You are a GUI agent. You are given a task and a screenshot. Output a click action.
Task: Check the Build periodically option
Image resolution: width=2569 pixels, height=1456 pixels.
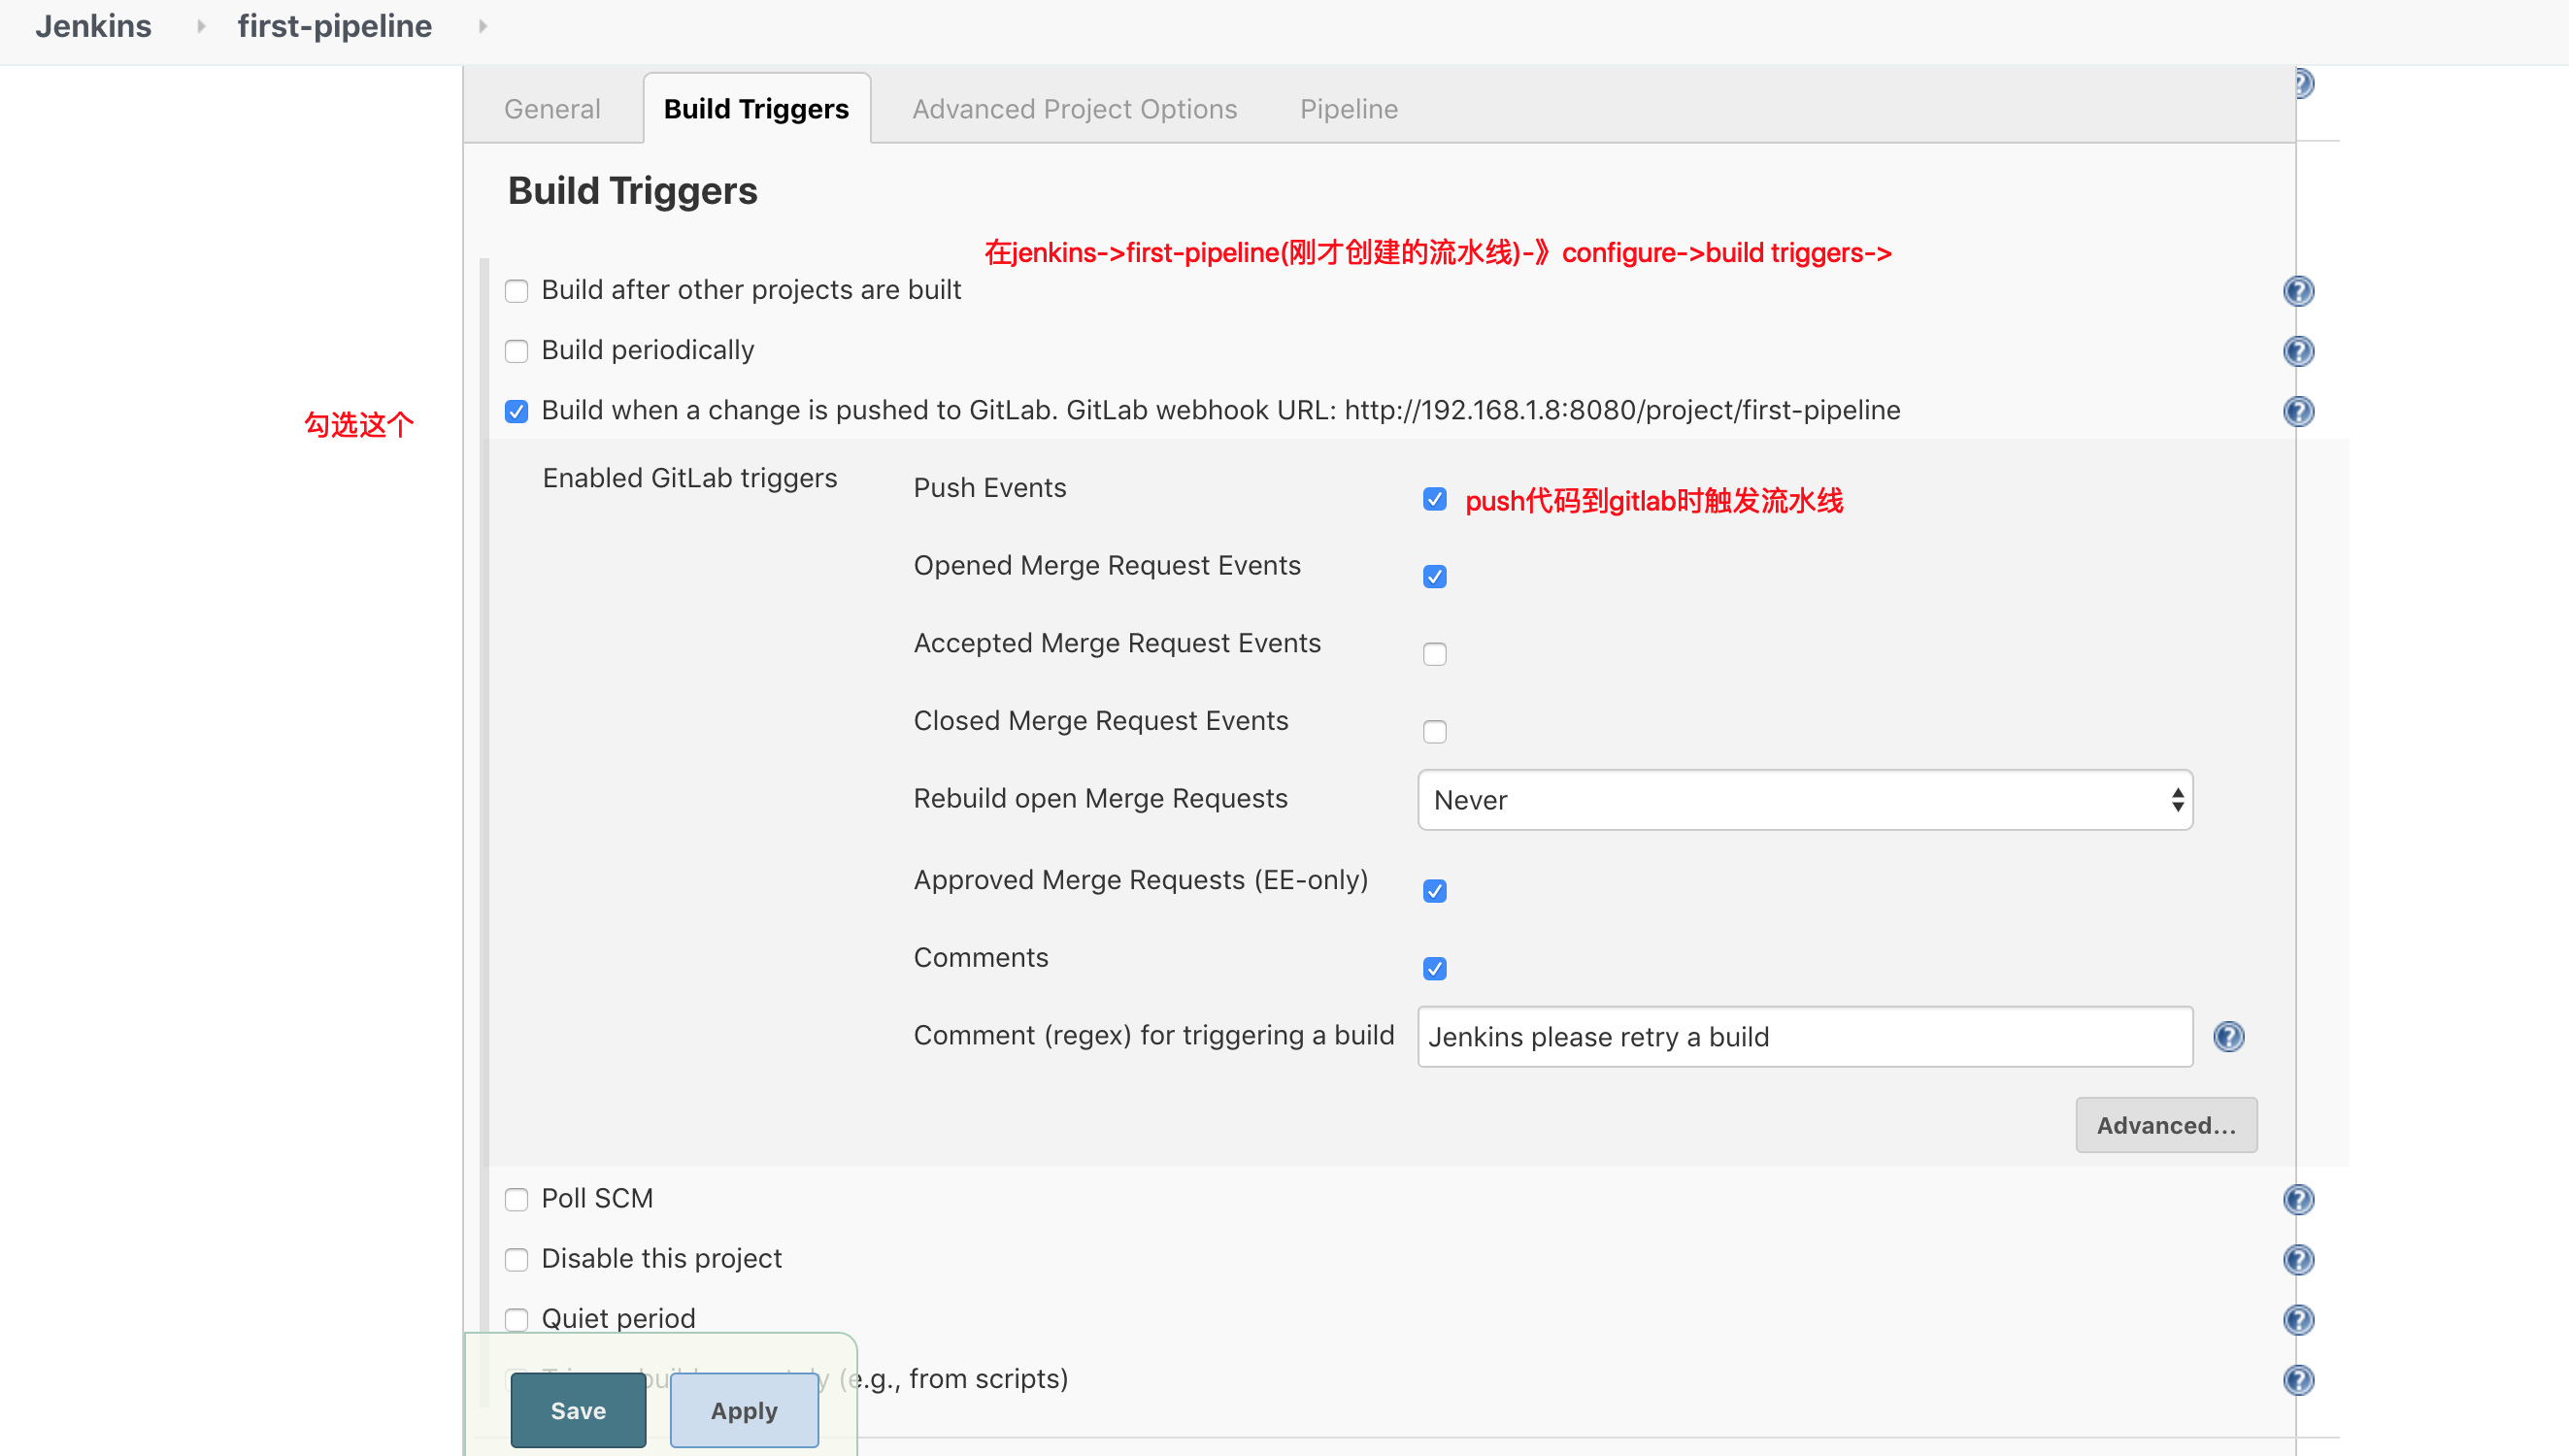[516, 351]
